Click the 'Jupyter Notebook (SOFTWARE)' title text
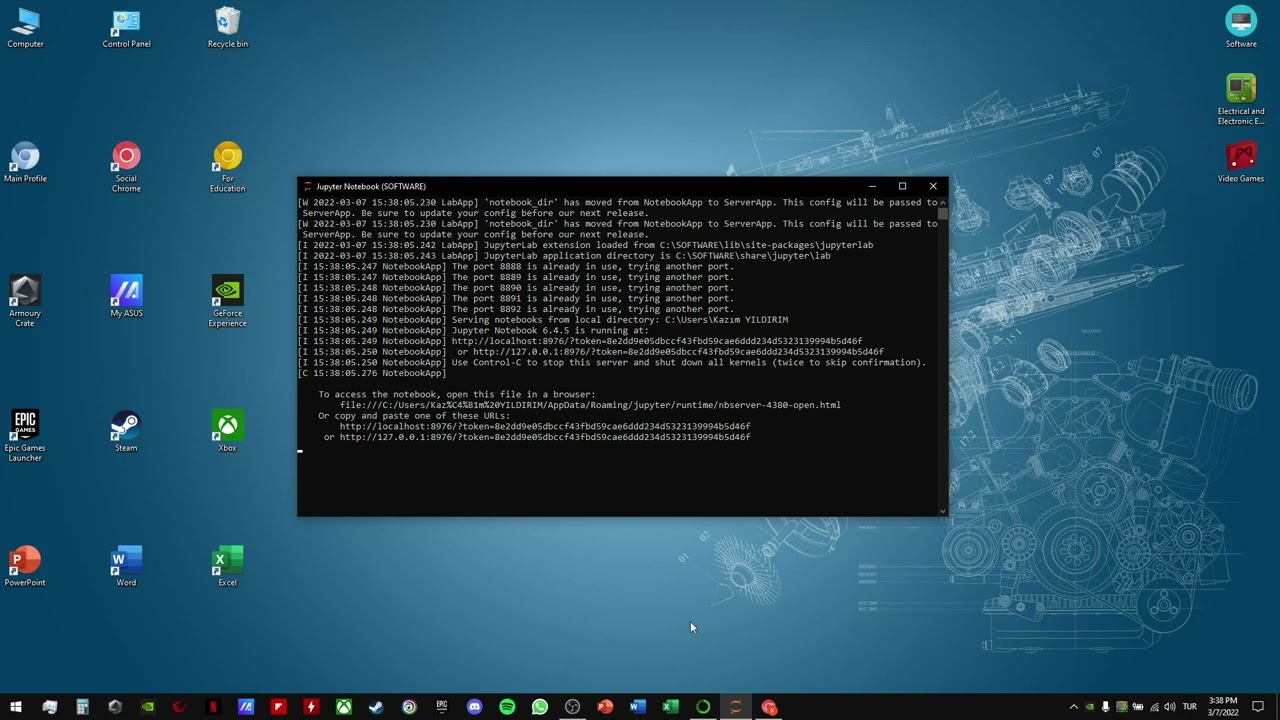1280x720 pixels. click(371, 186)
